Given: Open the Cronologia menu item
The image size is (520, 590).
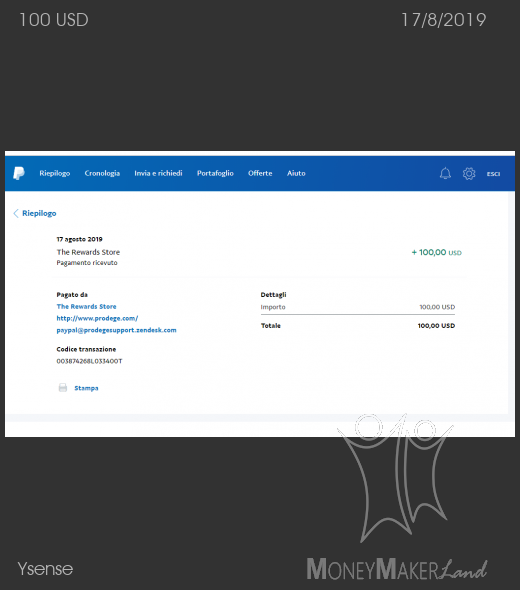Looking at the screenshot, I should pyautogui.click(x=102, y=173).
